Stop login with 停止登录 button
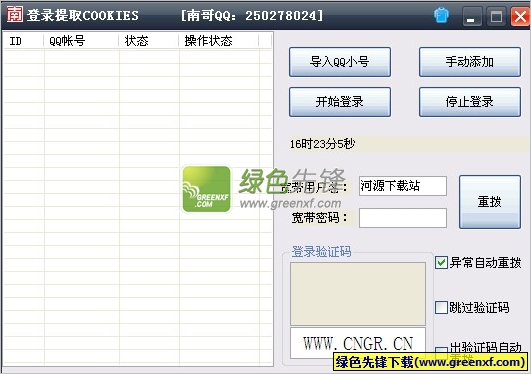The height and width of the screenshot is (374, 531). tap(470, 102)
